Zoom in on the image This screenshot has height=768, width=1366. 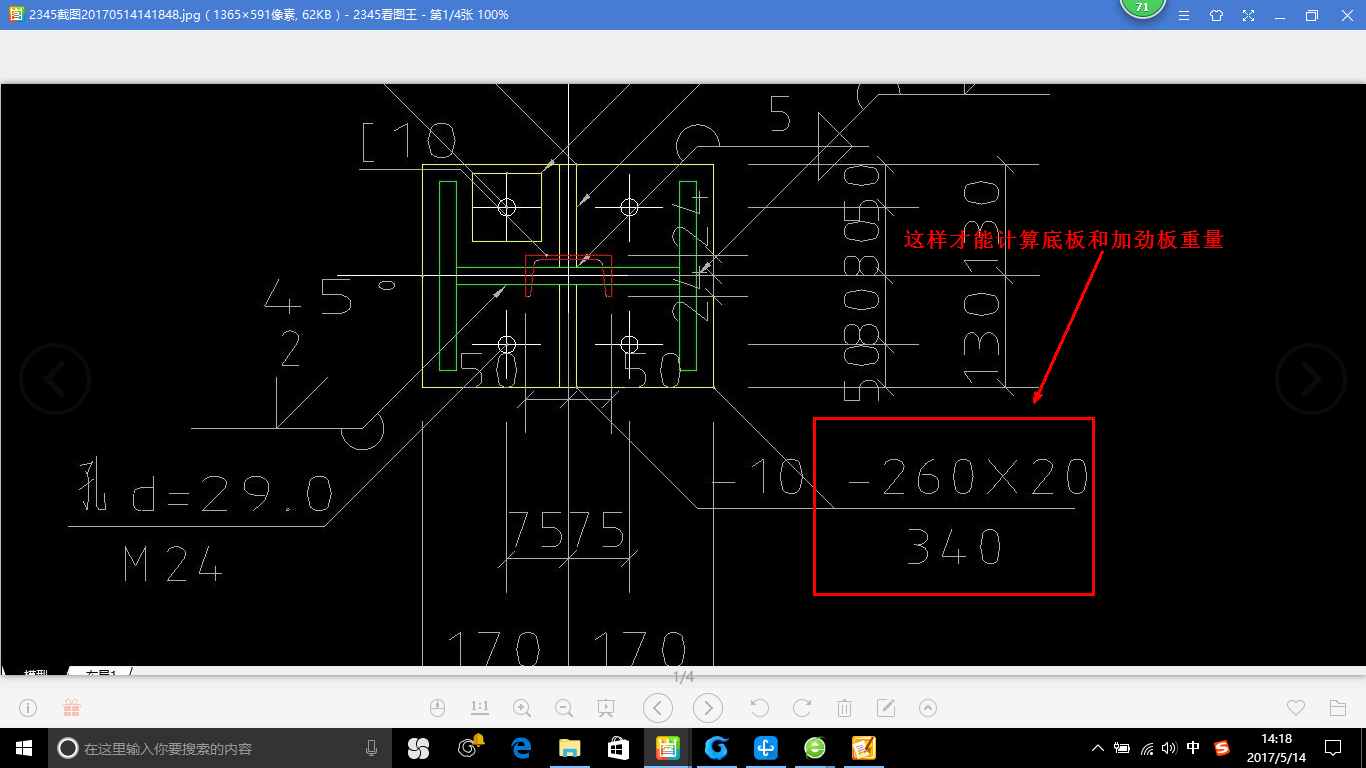tap(522, 708)
